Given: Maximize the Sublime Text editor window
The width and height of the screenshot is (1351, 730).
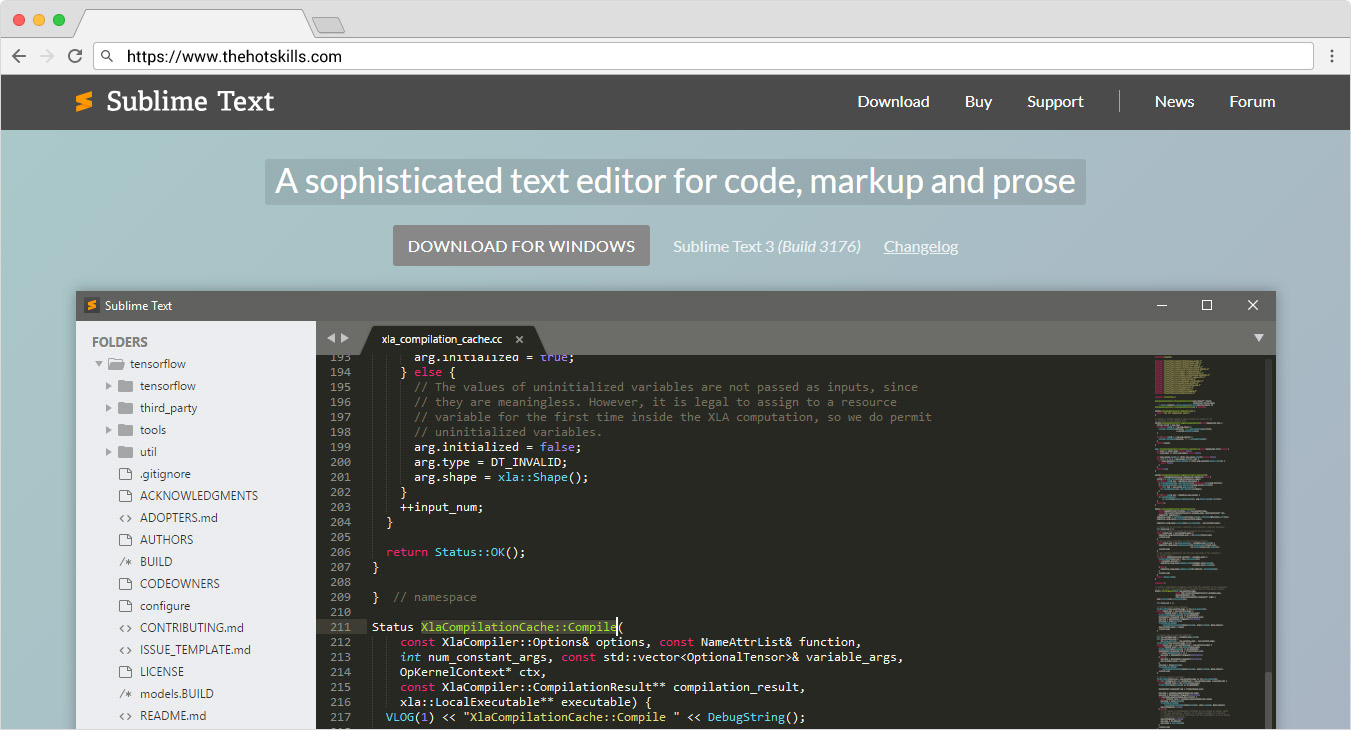Looking at the screenshot, I should point(1207,305).
